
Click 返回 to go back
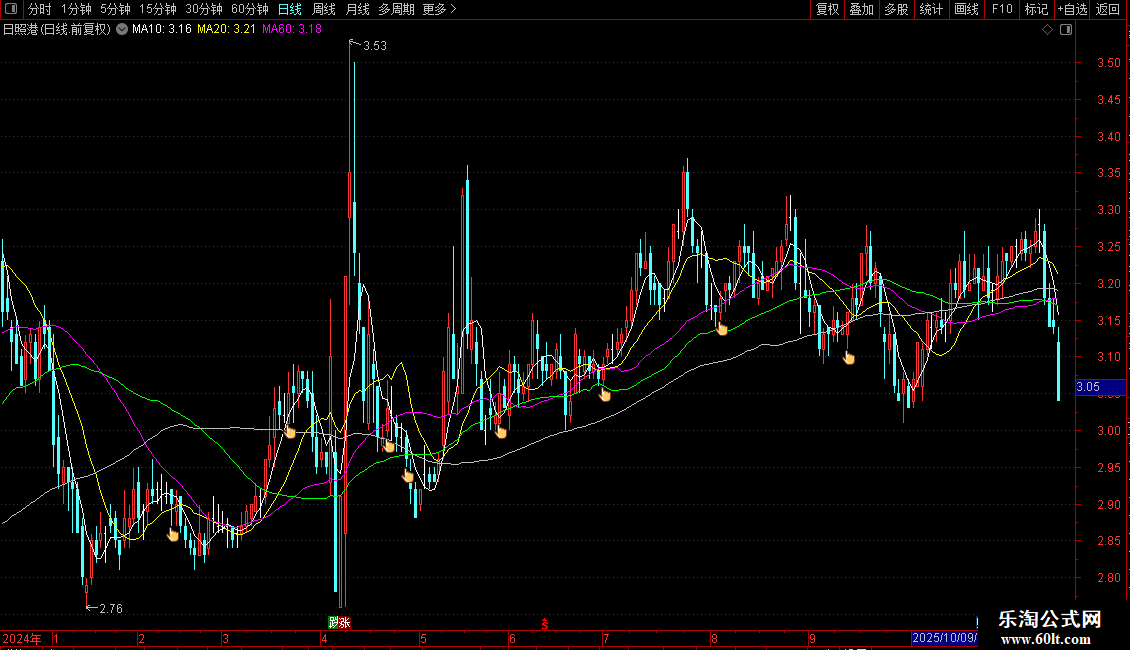(1108, 9)
